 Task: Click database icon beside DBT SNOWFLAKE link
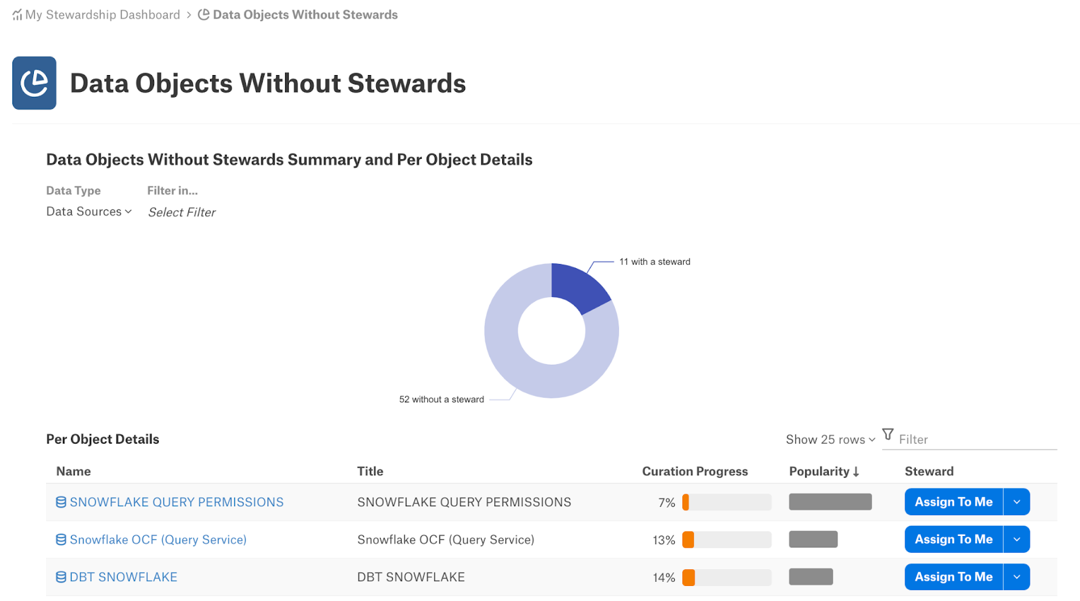[61, 577]
